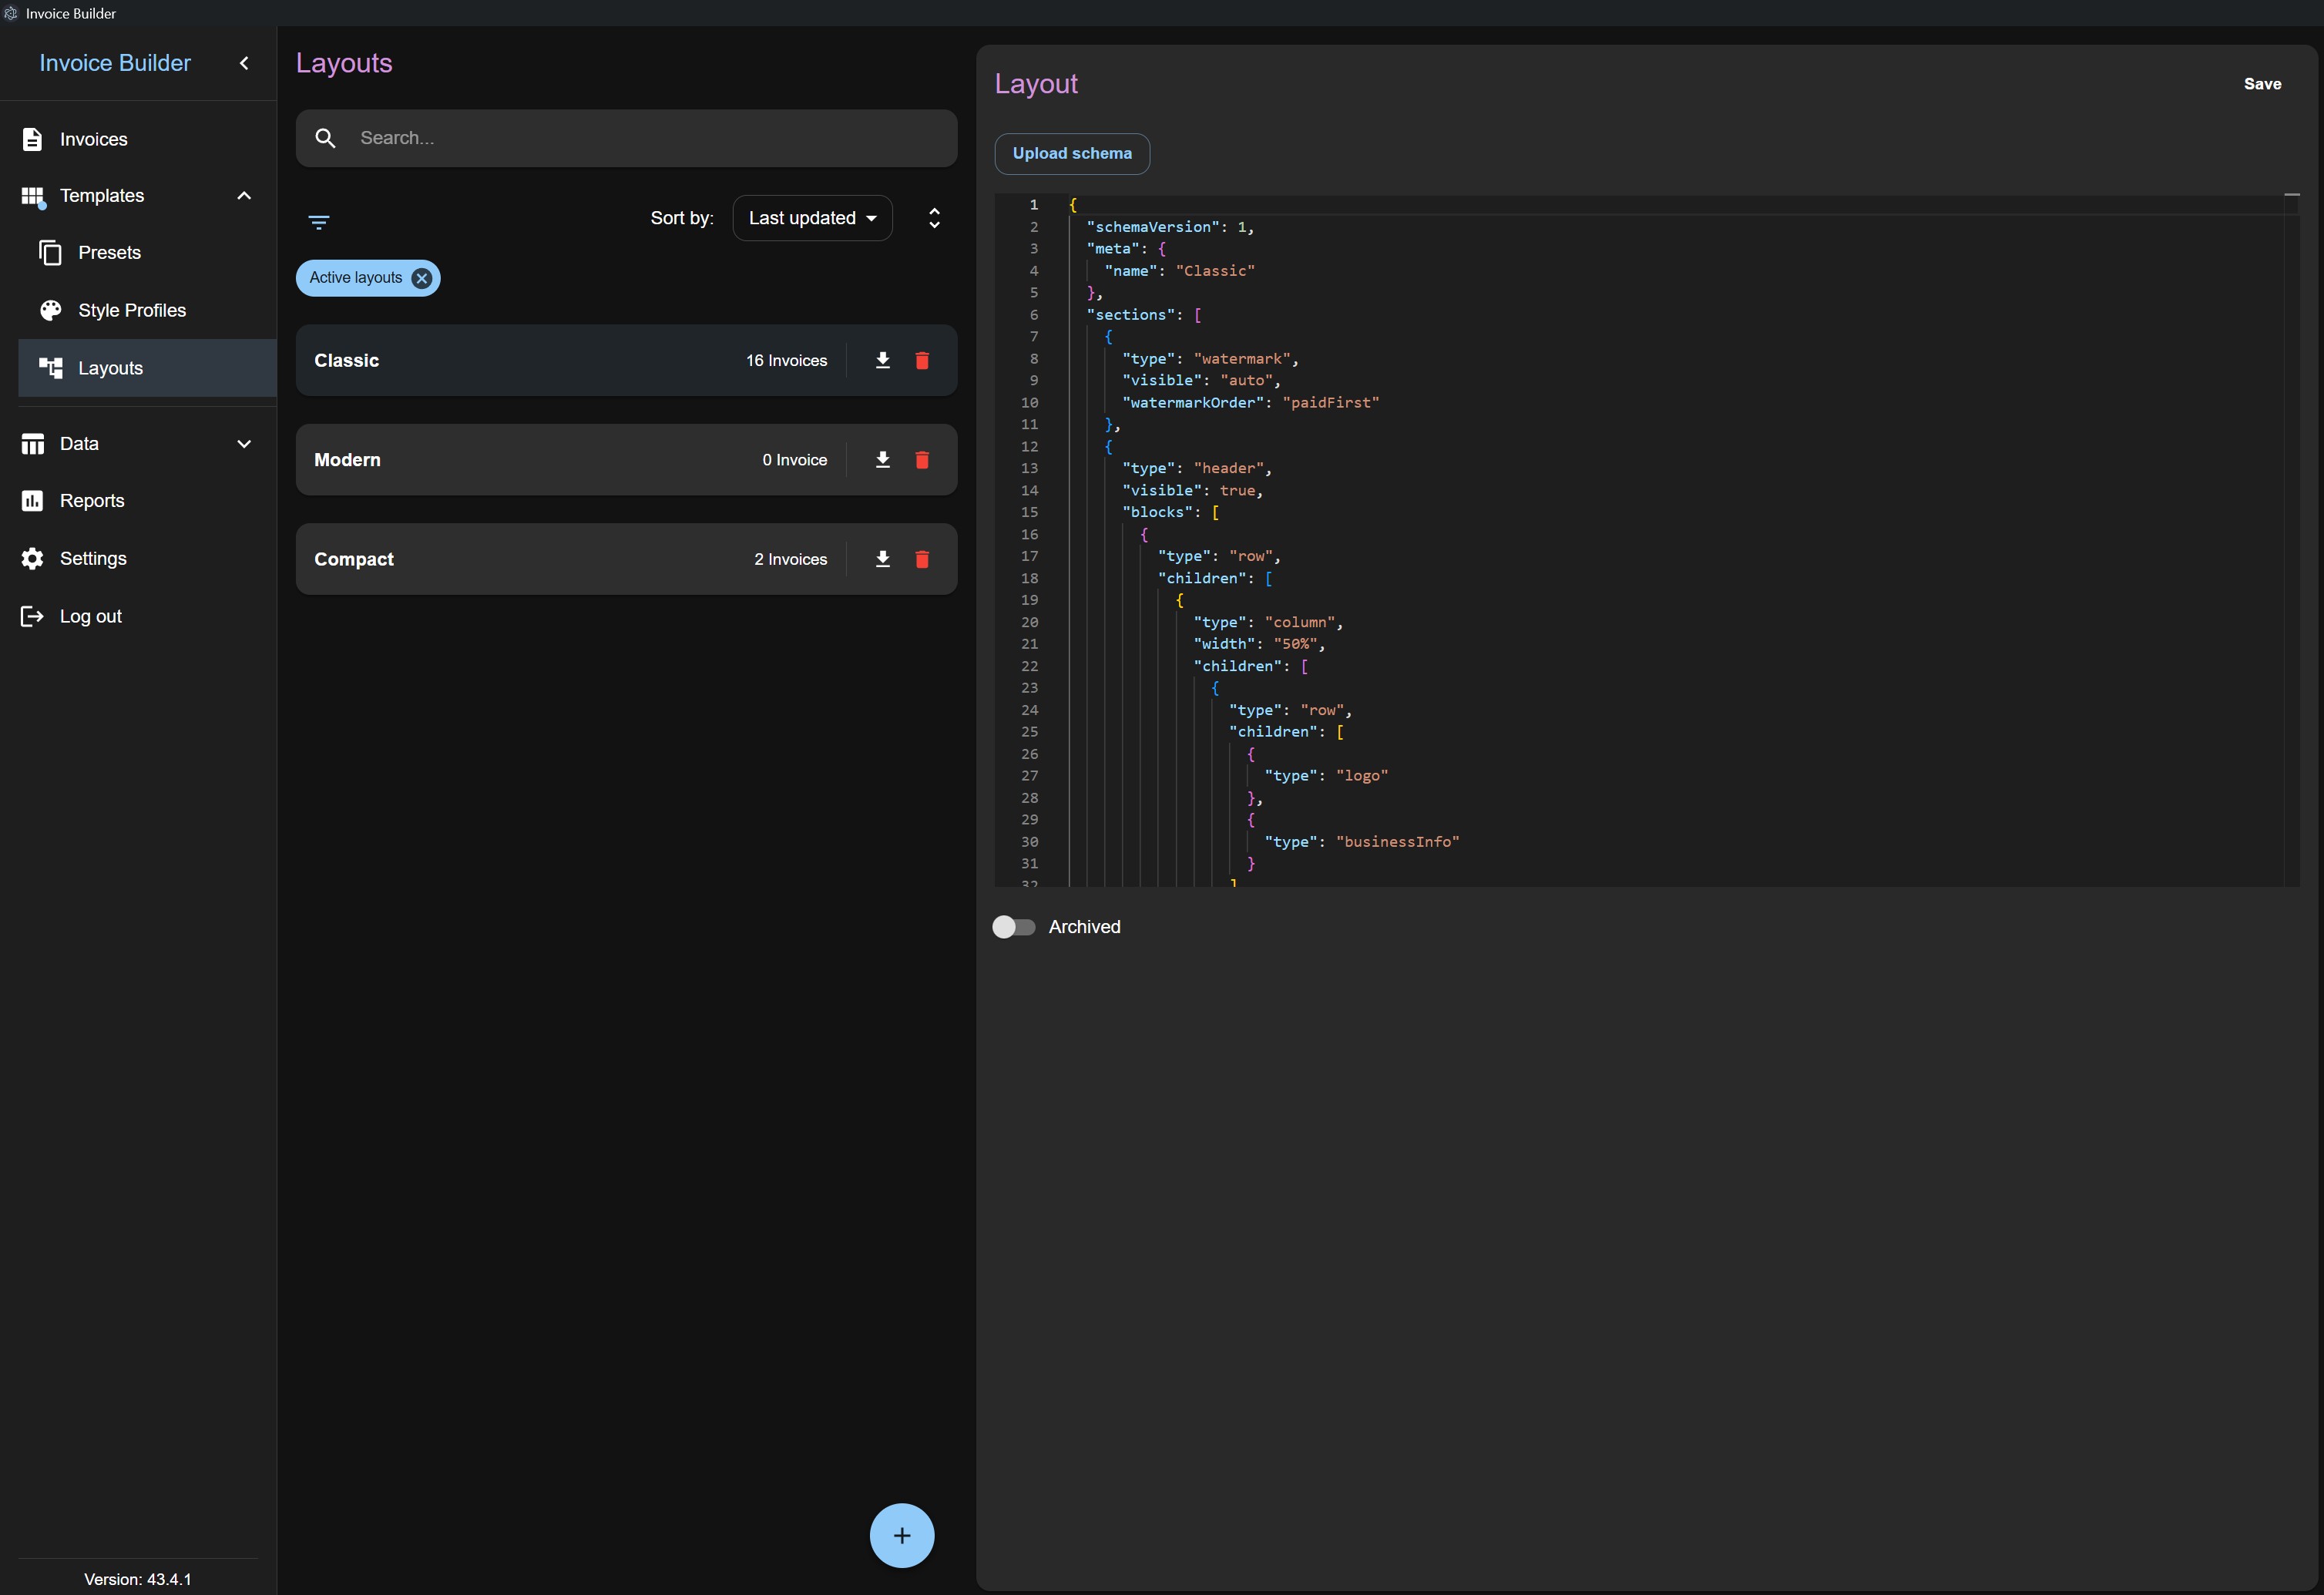Viewport: 2324px width, 1595px height.
Task: Click the Settings gear icon
Action: pyautogui.click(x=32, y=558)
